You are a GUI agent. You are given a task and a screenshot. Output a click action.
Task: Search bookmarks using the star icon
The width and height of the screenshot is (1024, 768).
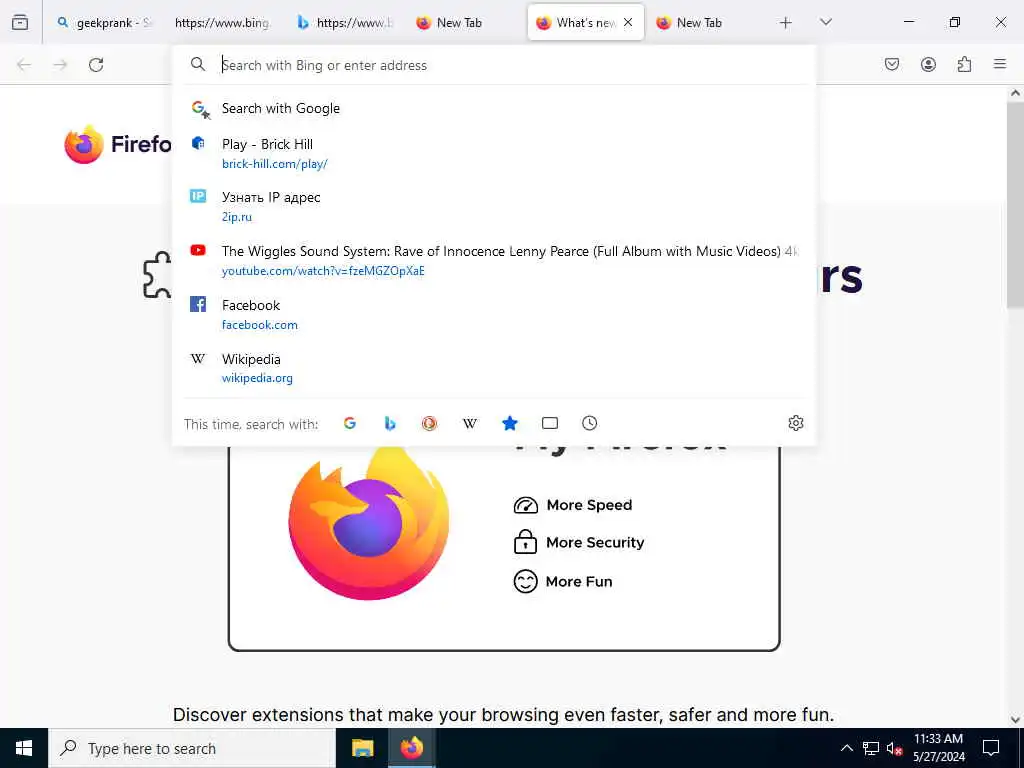(x=510, y=423)
